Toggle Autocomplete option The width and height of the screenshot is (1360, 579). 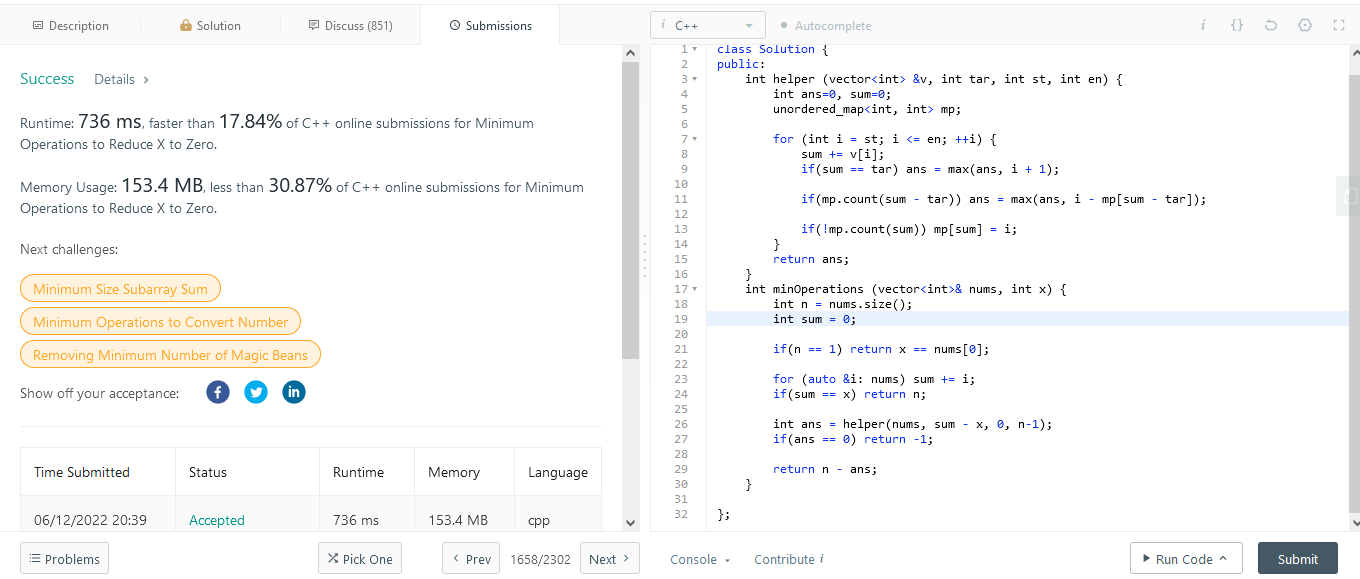[x=825, y=25]
